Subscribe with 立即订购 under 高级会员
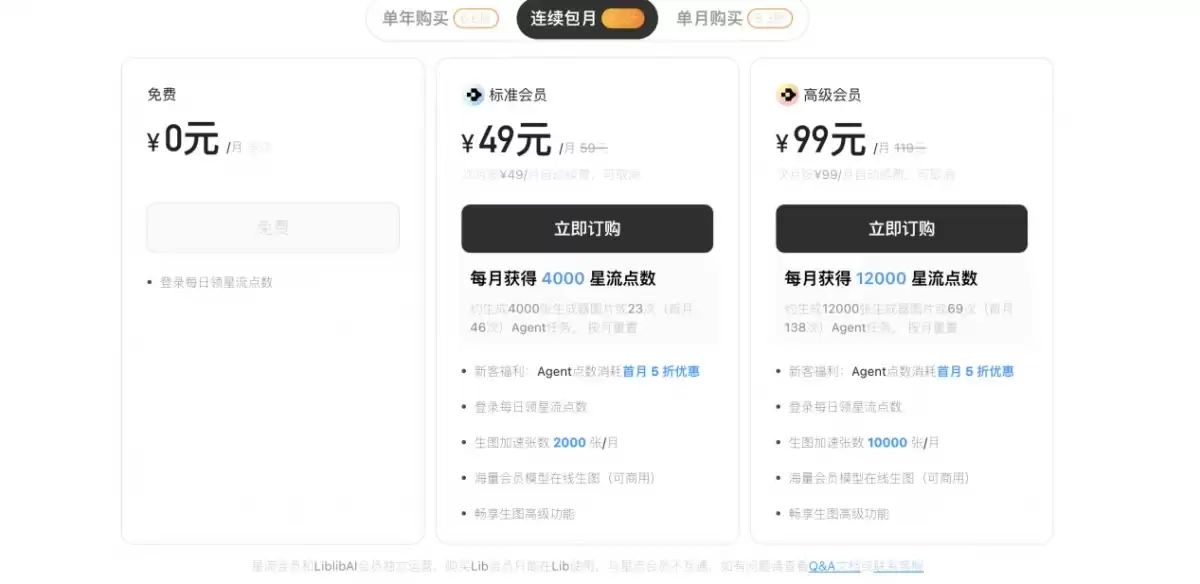Viewport: 1200px width, 584px height. 902,229
